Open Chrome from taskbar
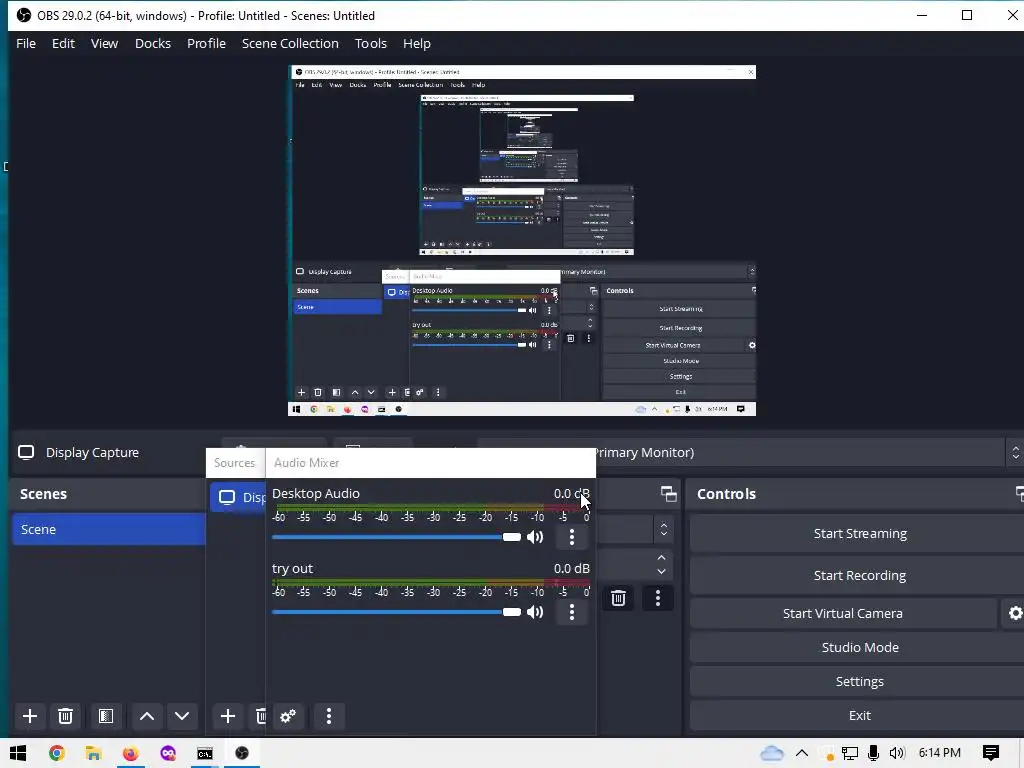This screenshot has height=768, width=1024. tap(57, 753)
